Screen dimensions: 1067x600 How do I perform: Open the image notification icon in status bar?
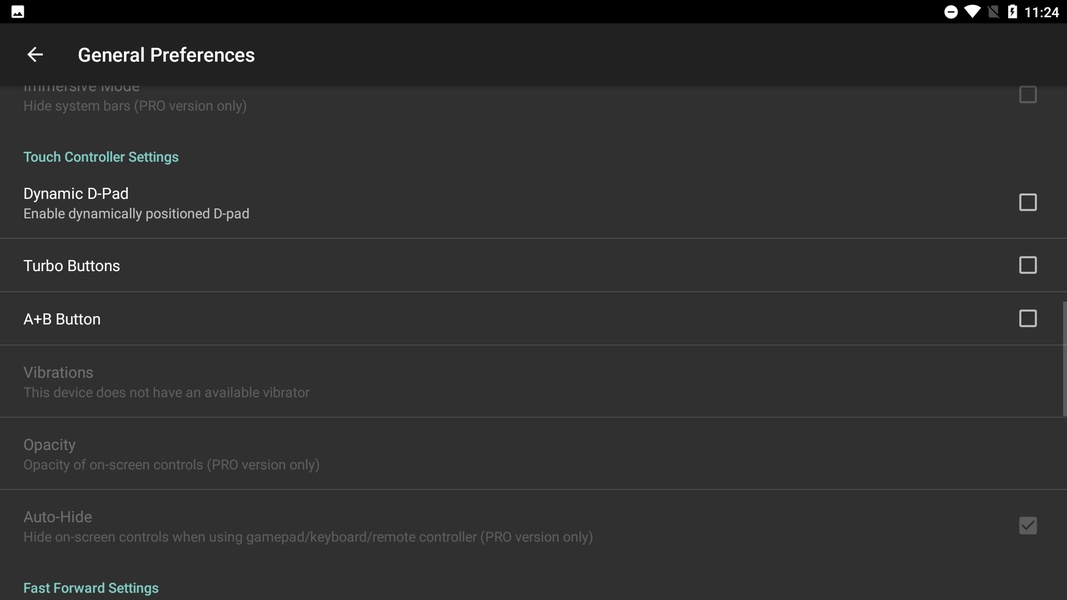tap(17, 12)
